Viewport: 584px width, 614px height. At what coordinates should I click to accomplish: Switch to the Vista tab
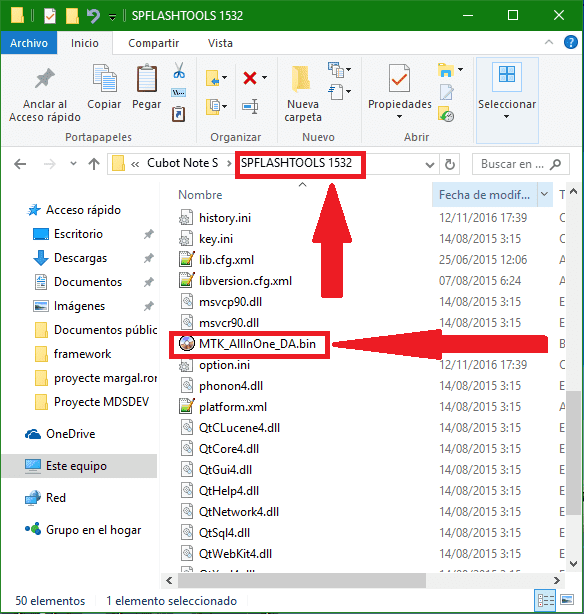coord(220,43)
